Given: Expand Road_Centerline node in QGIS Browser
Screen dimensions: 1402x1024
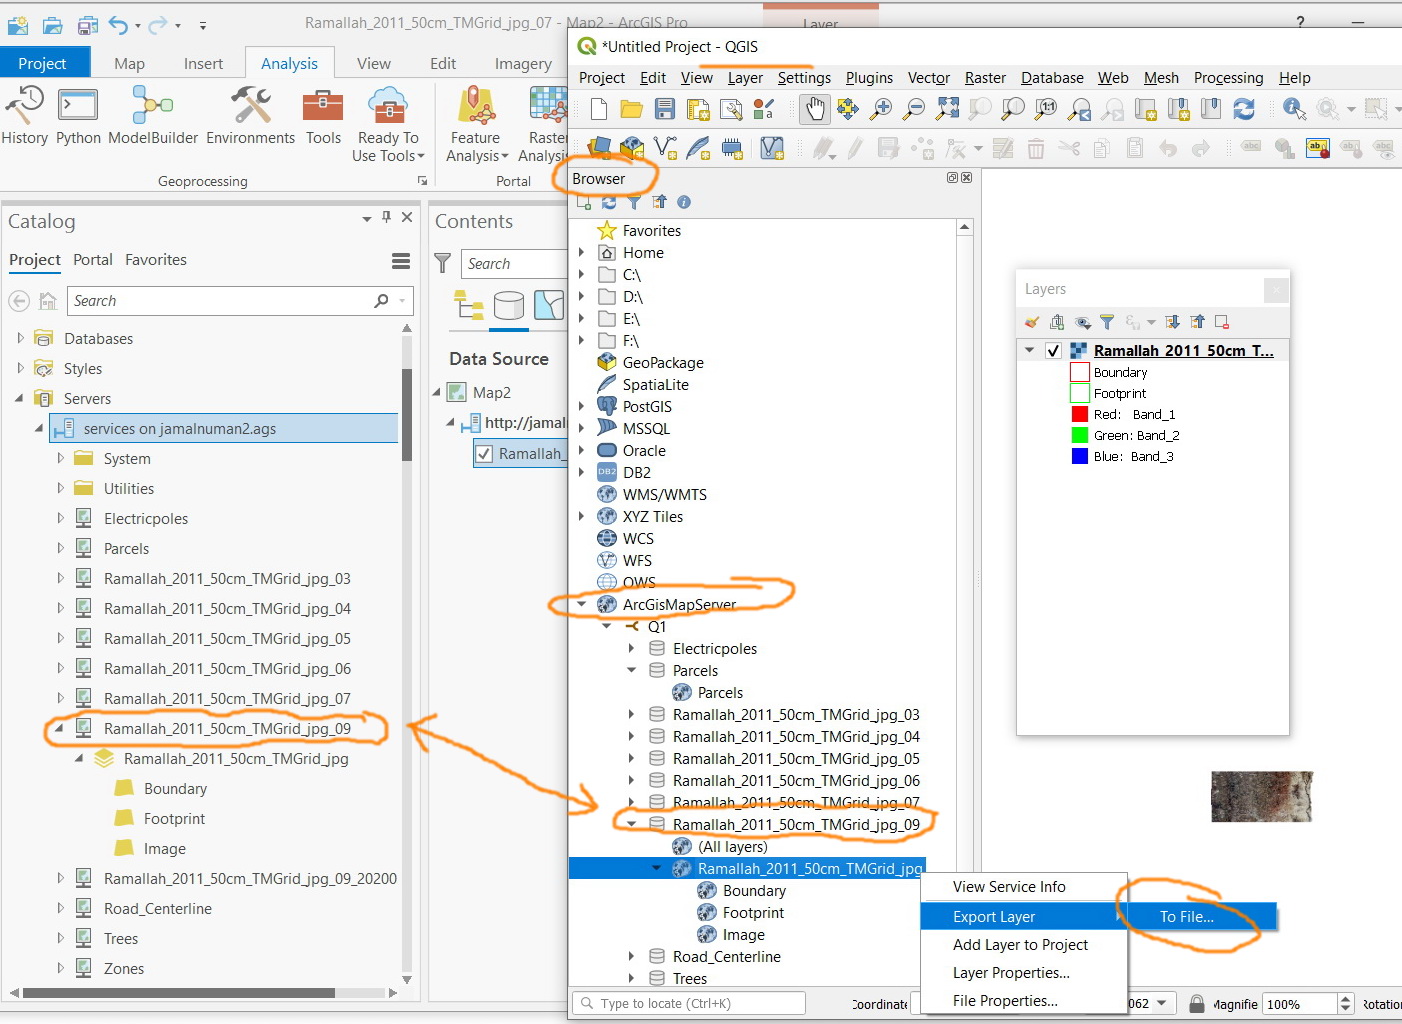Looking at the screenshot, I should click(x=631, y=956).
